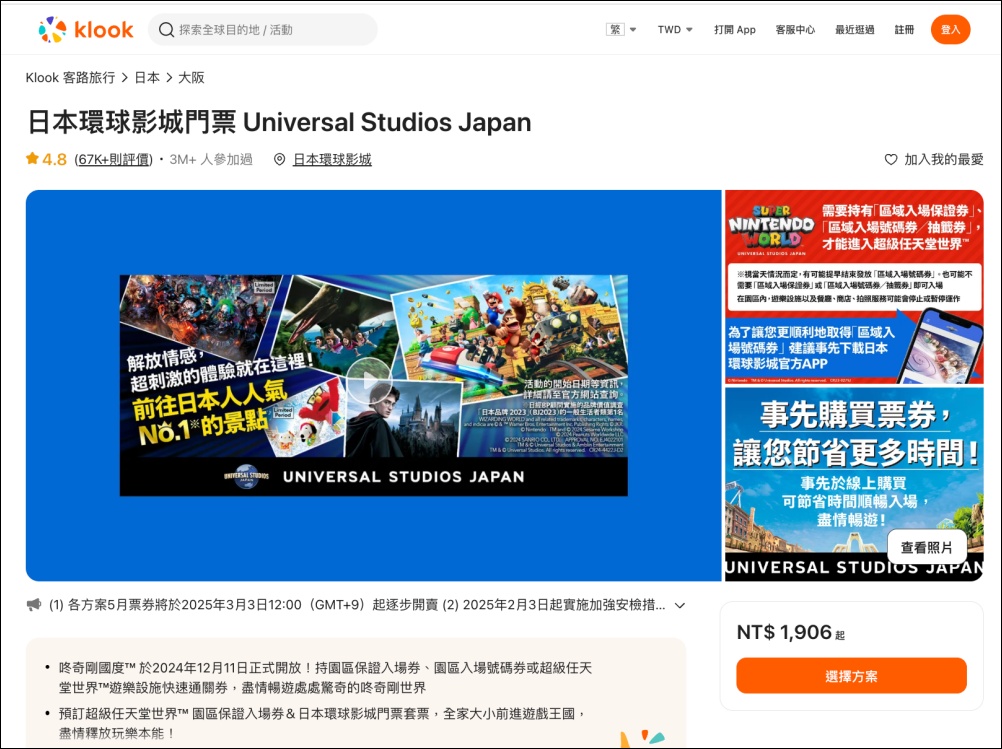The height and width of the screenshot is (749, 1002).
Task: Click the 選擇方案 select package button
Action: tap(851, 676)
